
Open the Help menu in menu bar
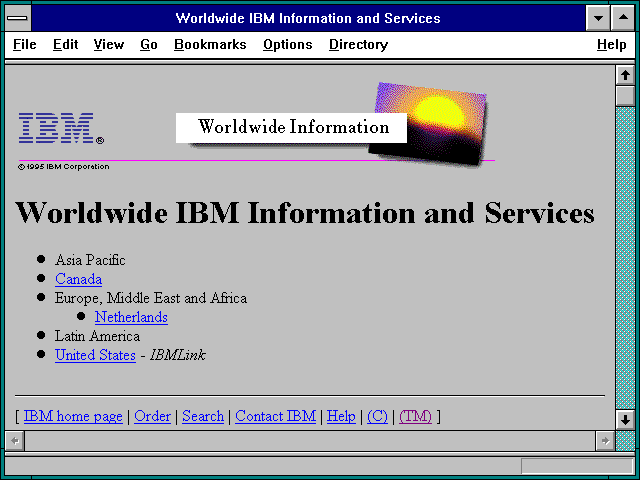click(x=611, y=44)
